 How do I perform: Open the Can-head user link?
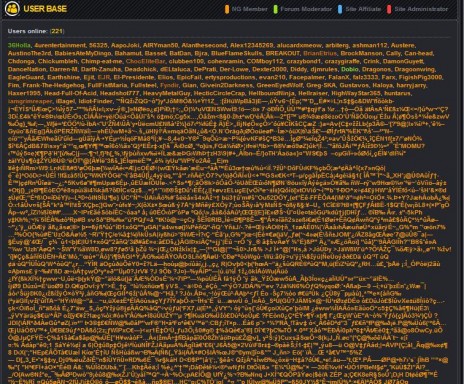pos(419,53)
